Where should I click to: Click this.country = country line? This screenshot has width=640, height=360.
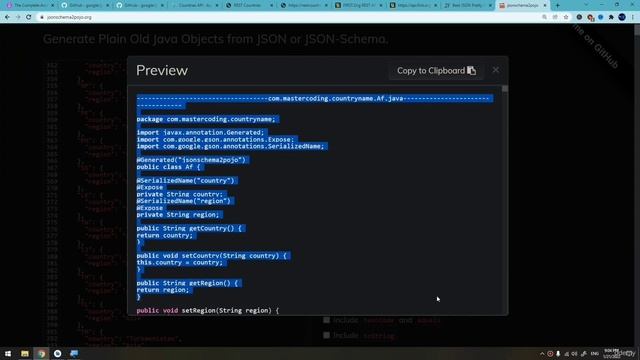coord(180,262)
